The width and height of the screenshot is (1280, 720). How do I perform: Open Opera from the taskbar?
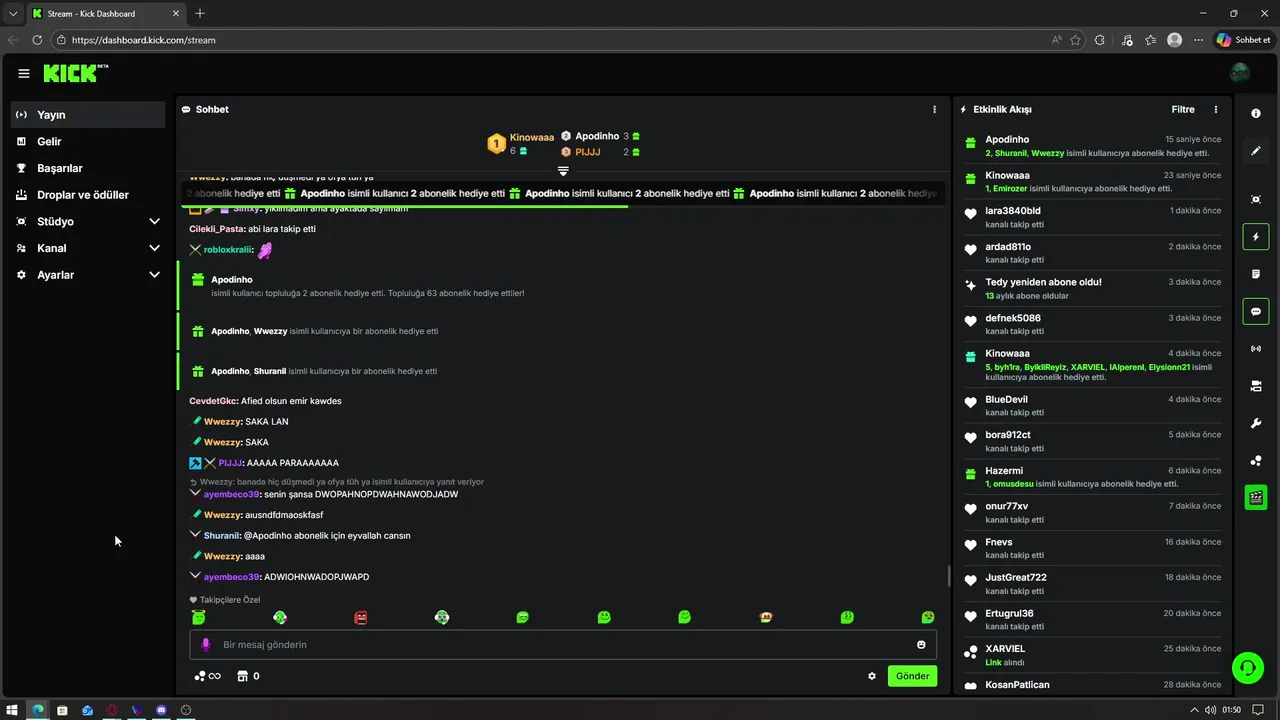(112, 710)
